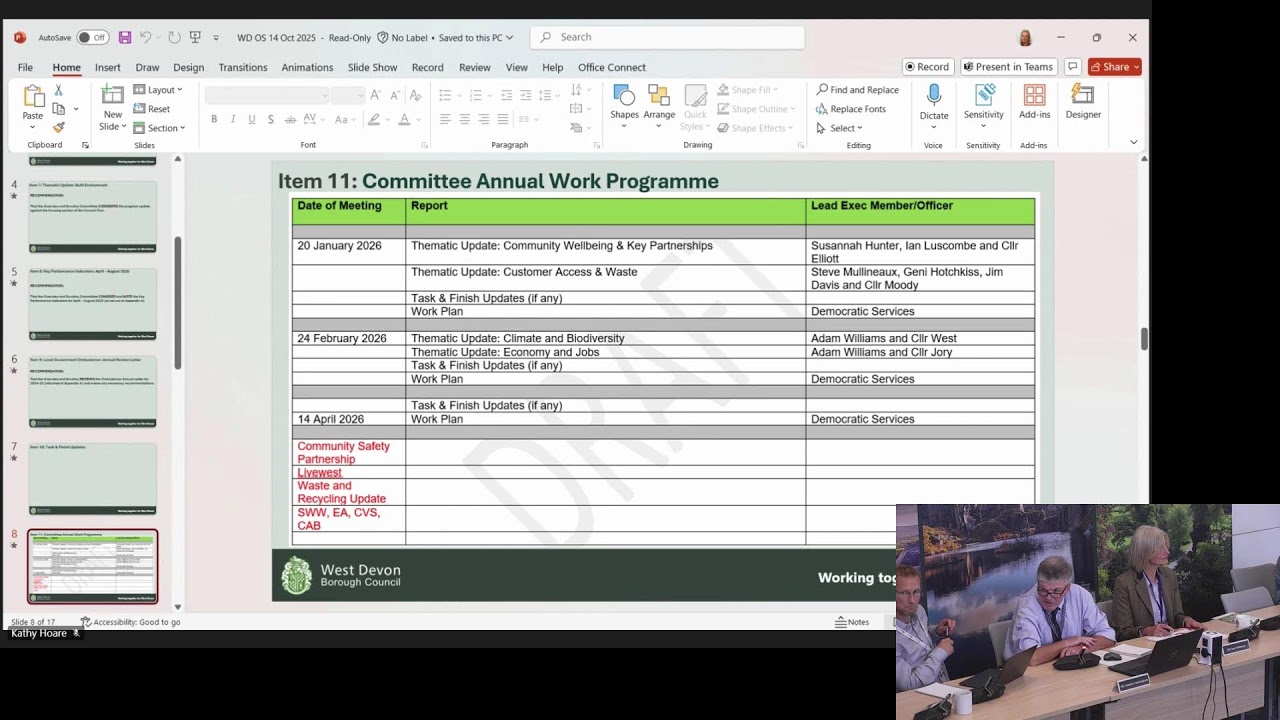Click Decrease Font Size icon
This screenshot has height=720, width=1280.
click(x=393, y=95)
